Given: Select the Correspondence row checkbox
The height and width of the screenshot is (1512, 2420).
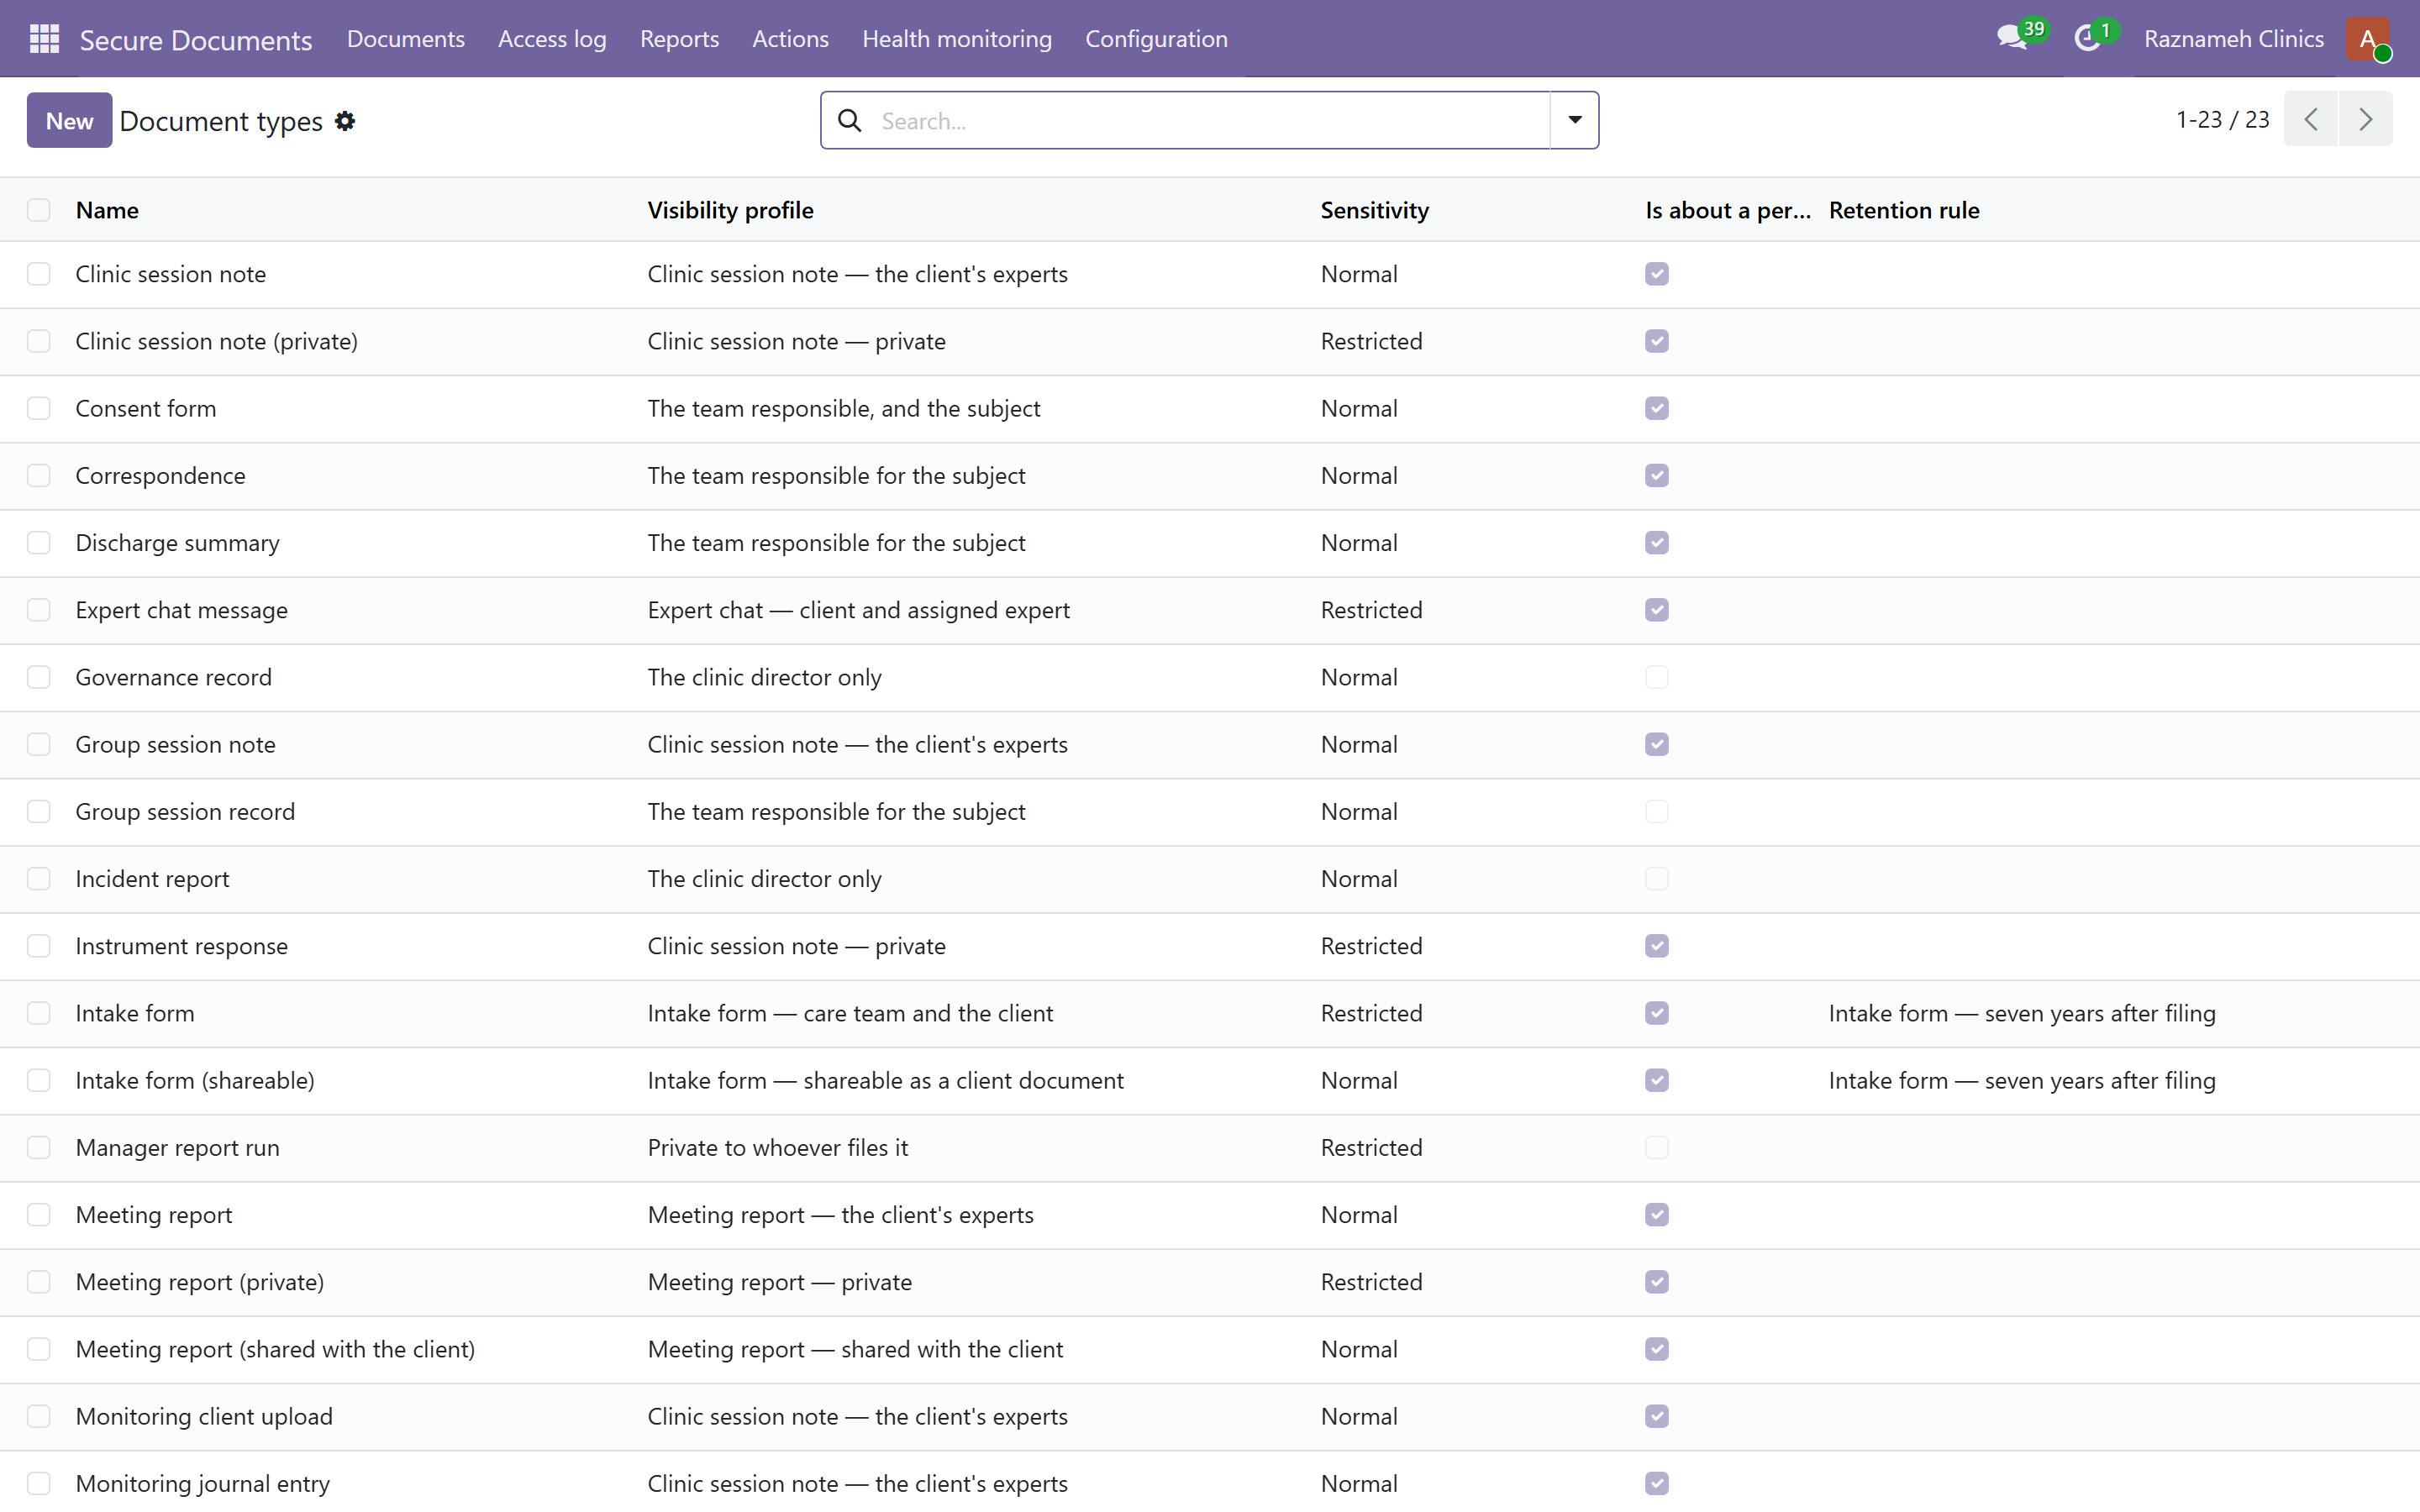Looking at the screenshot, I should click(39, 475).
